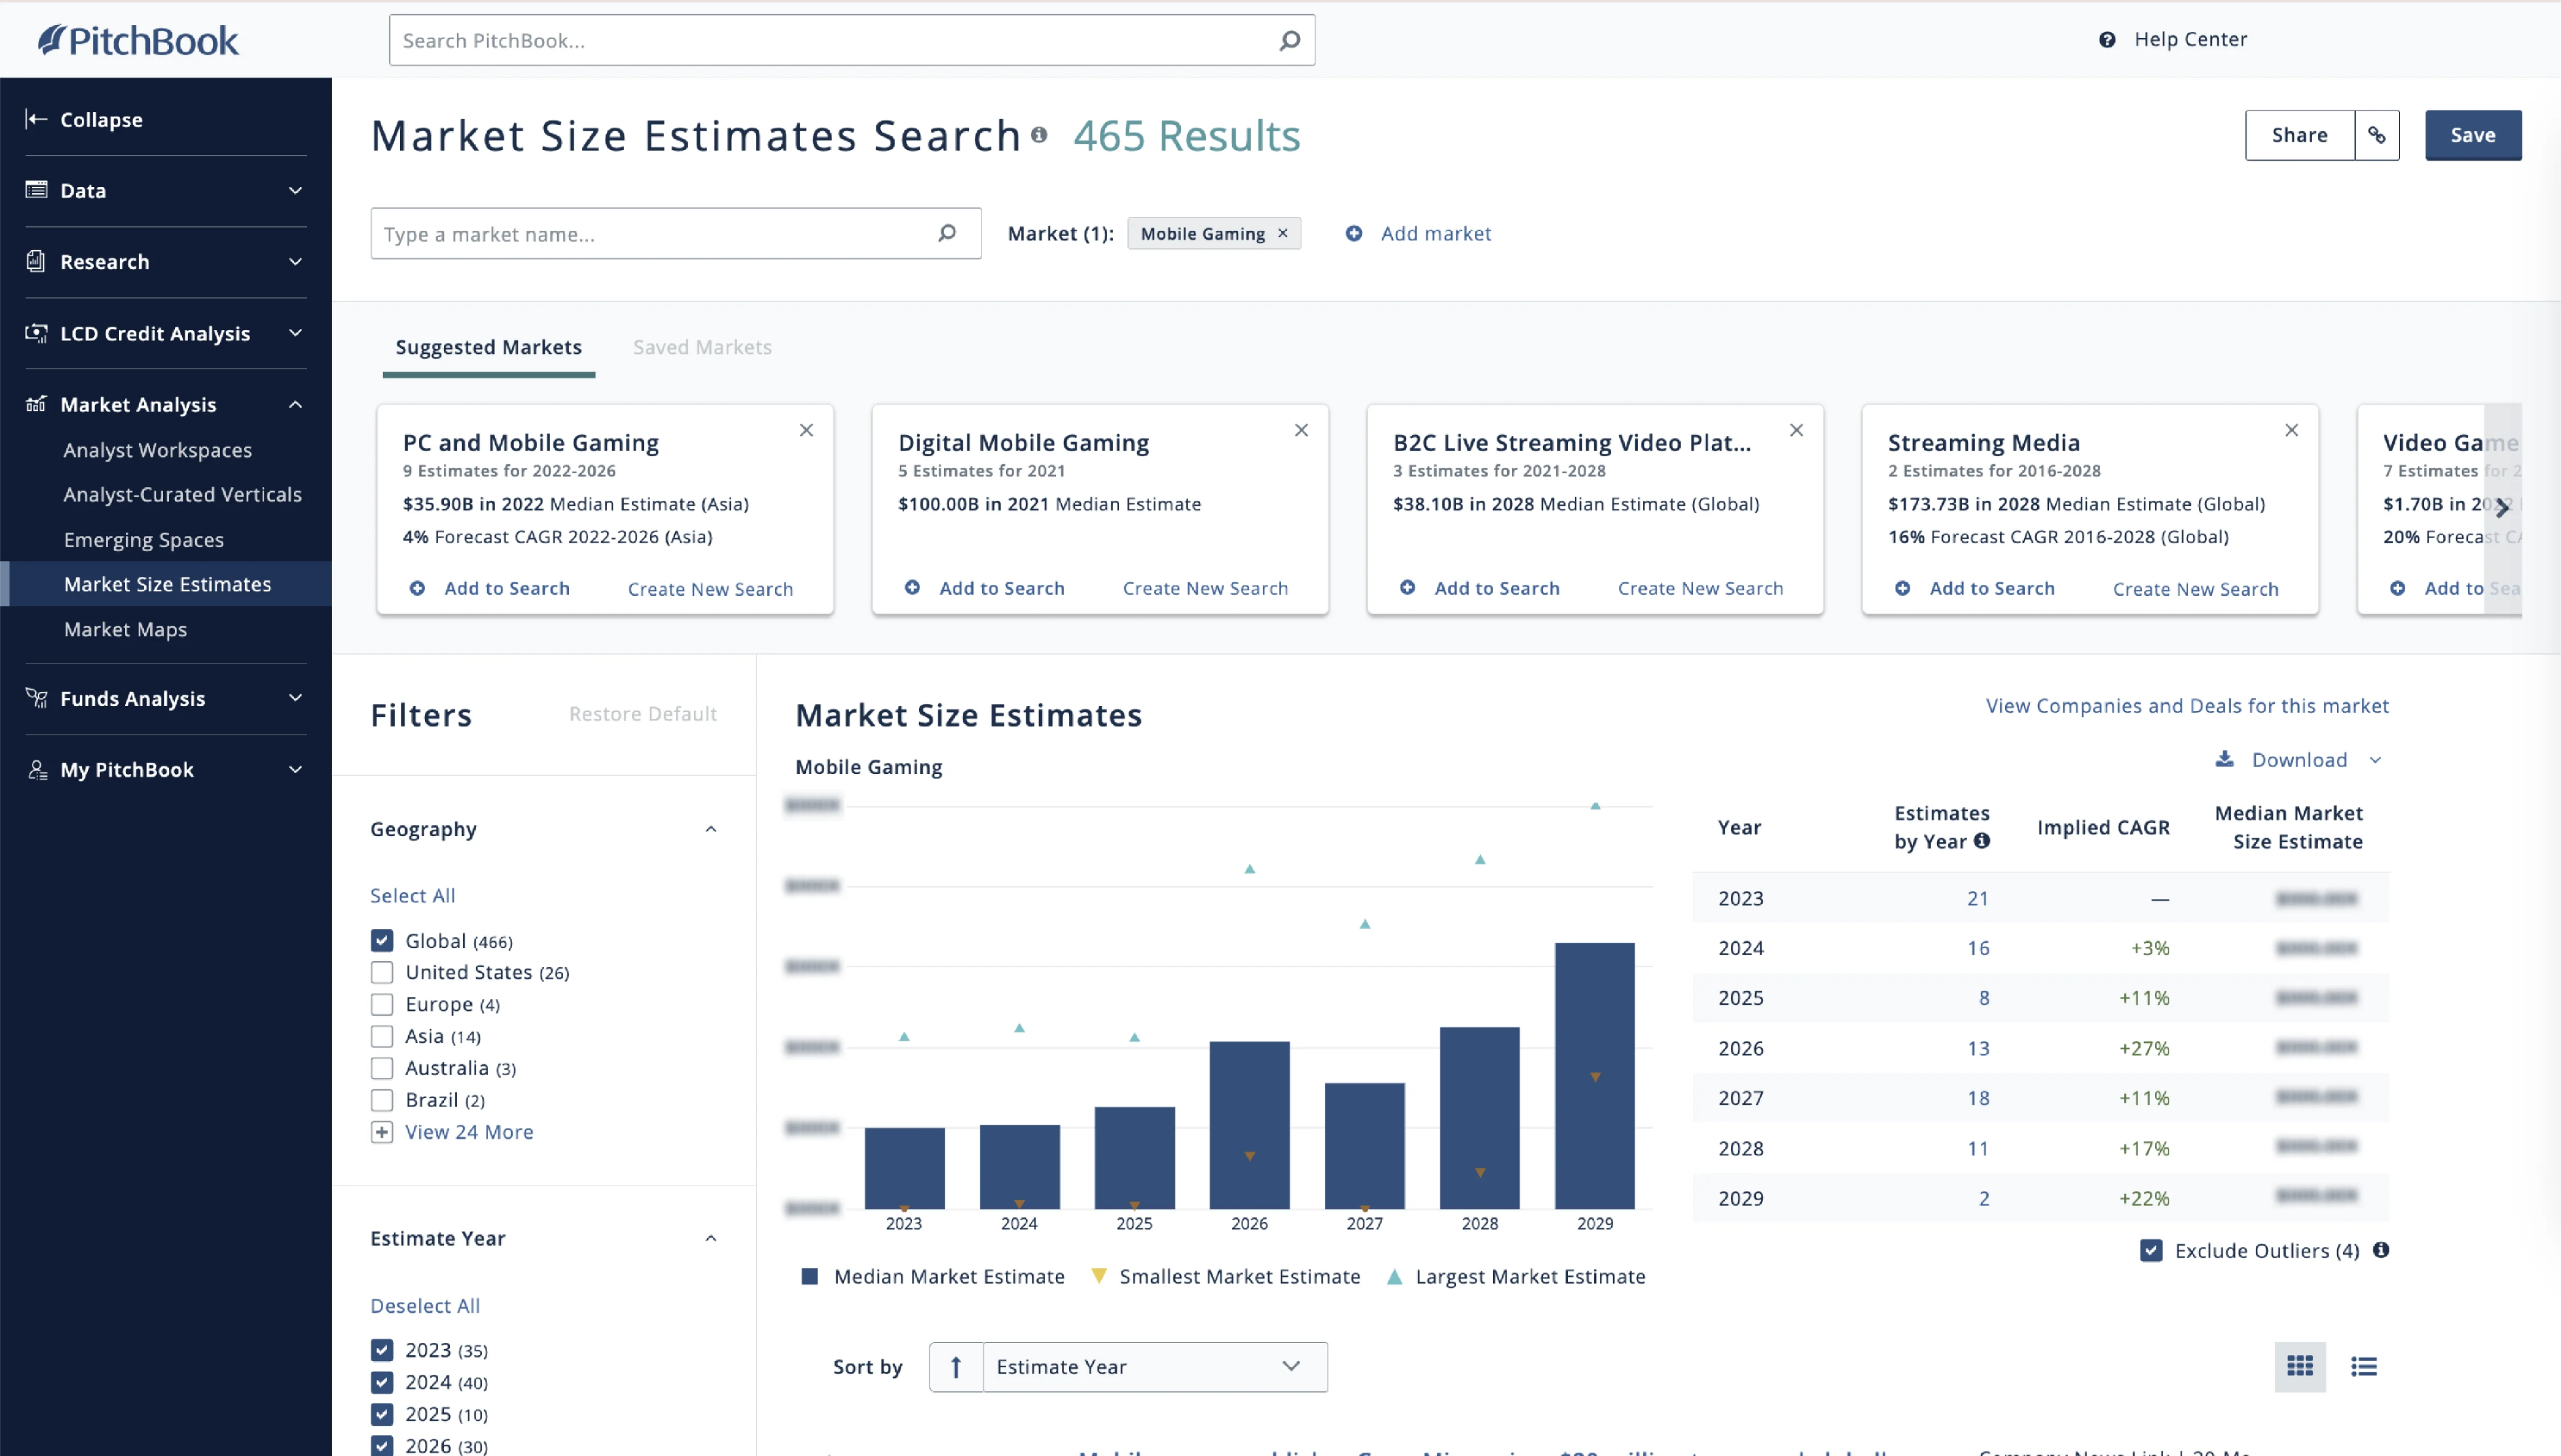The image size is (2561, 1456).
Task: Switch to grid view icon
Action: pos(2300,1366)
